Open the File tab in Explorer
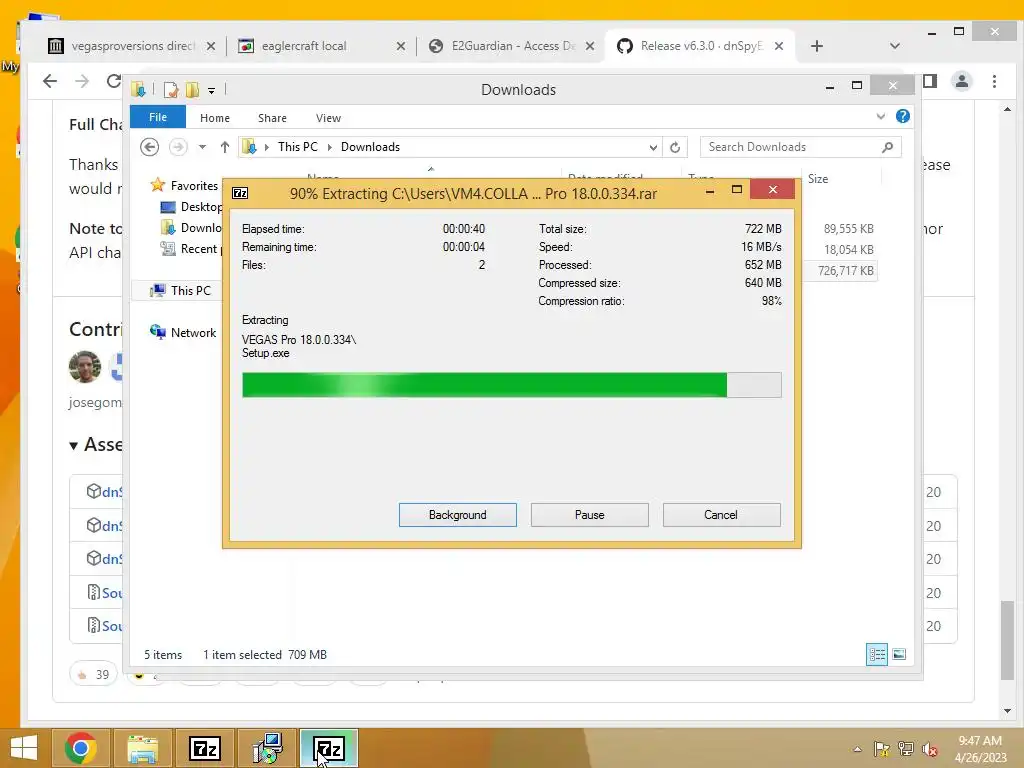1024x768 pixels. click(x=157, y=117)
